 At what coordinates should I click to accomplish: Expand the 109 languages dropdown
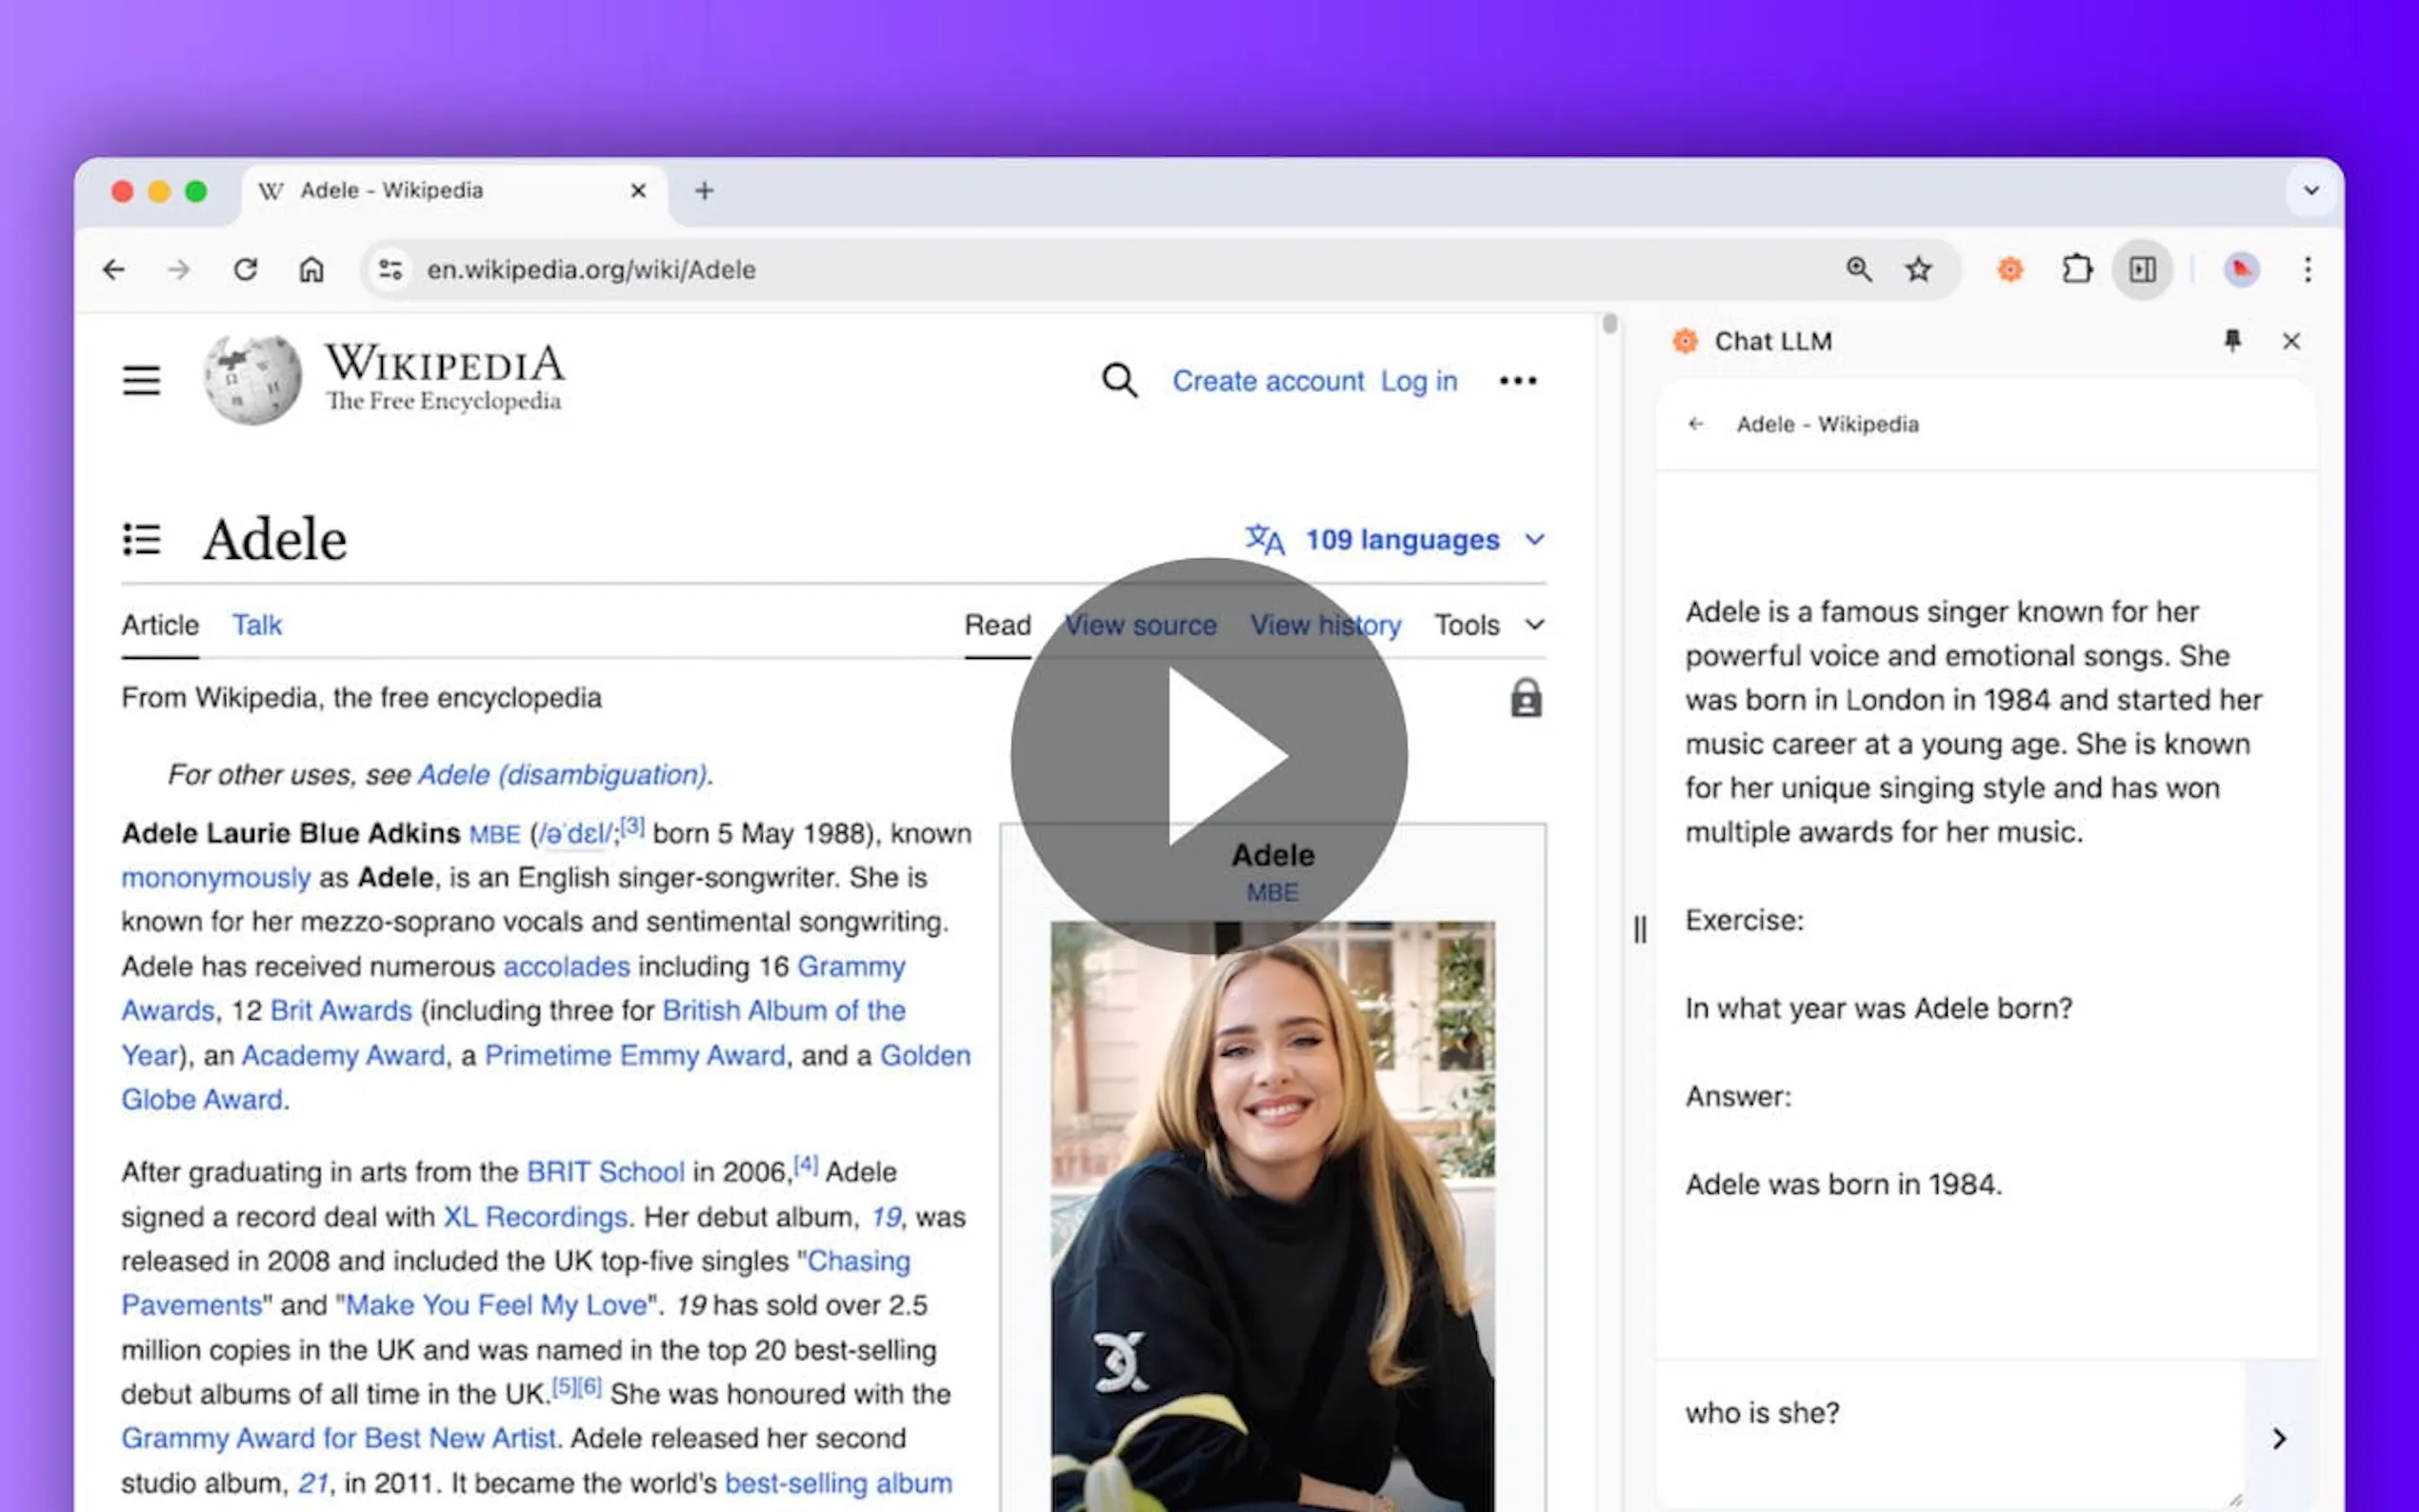(x=1400, y=540)
